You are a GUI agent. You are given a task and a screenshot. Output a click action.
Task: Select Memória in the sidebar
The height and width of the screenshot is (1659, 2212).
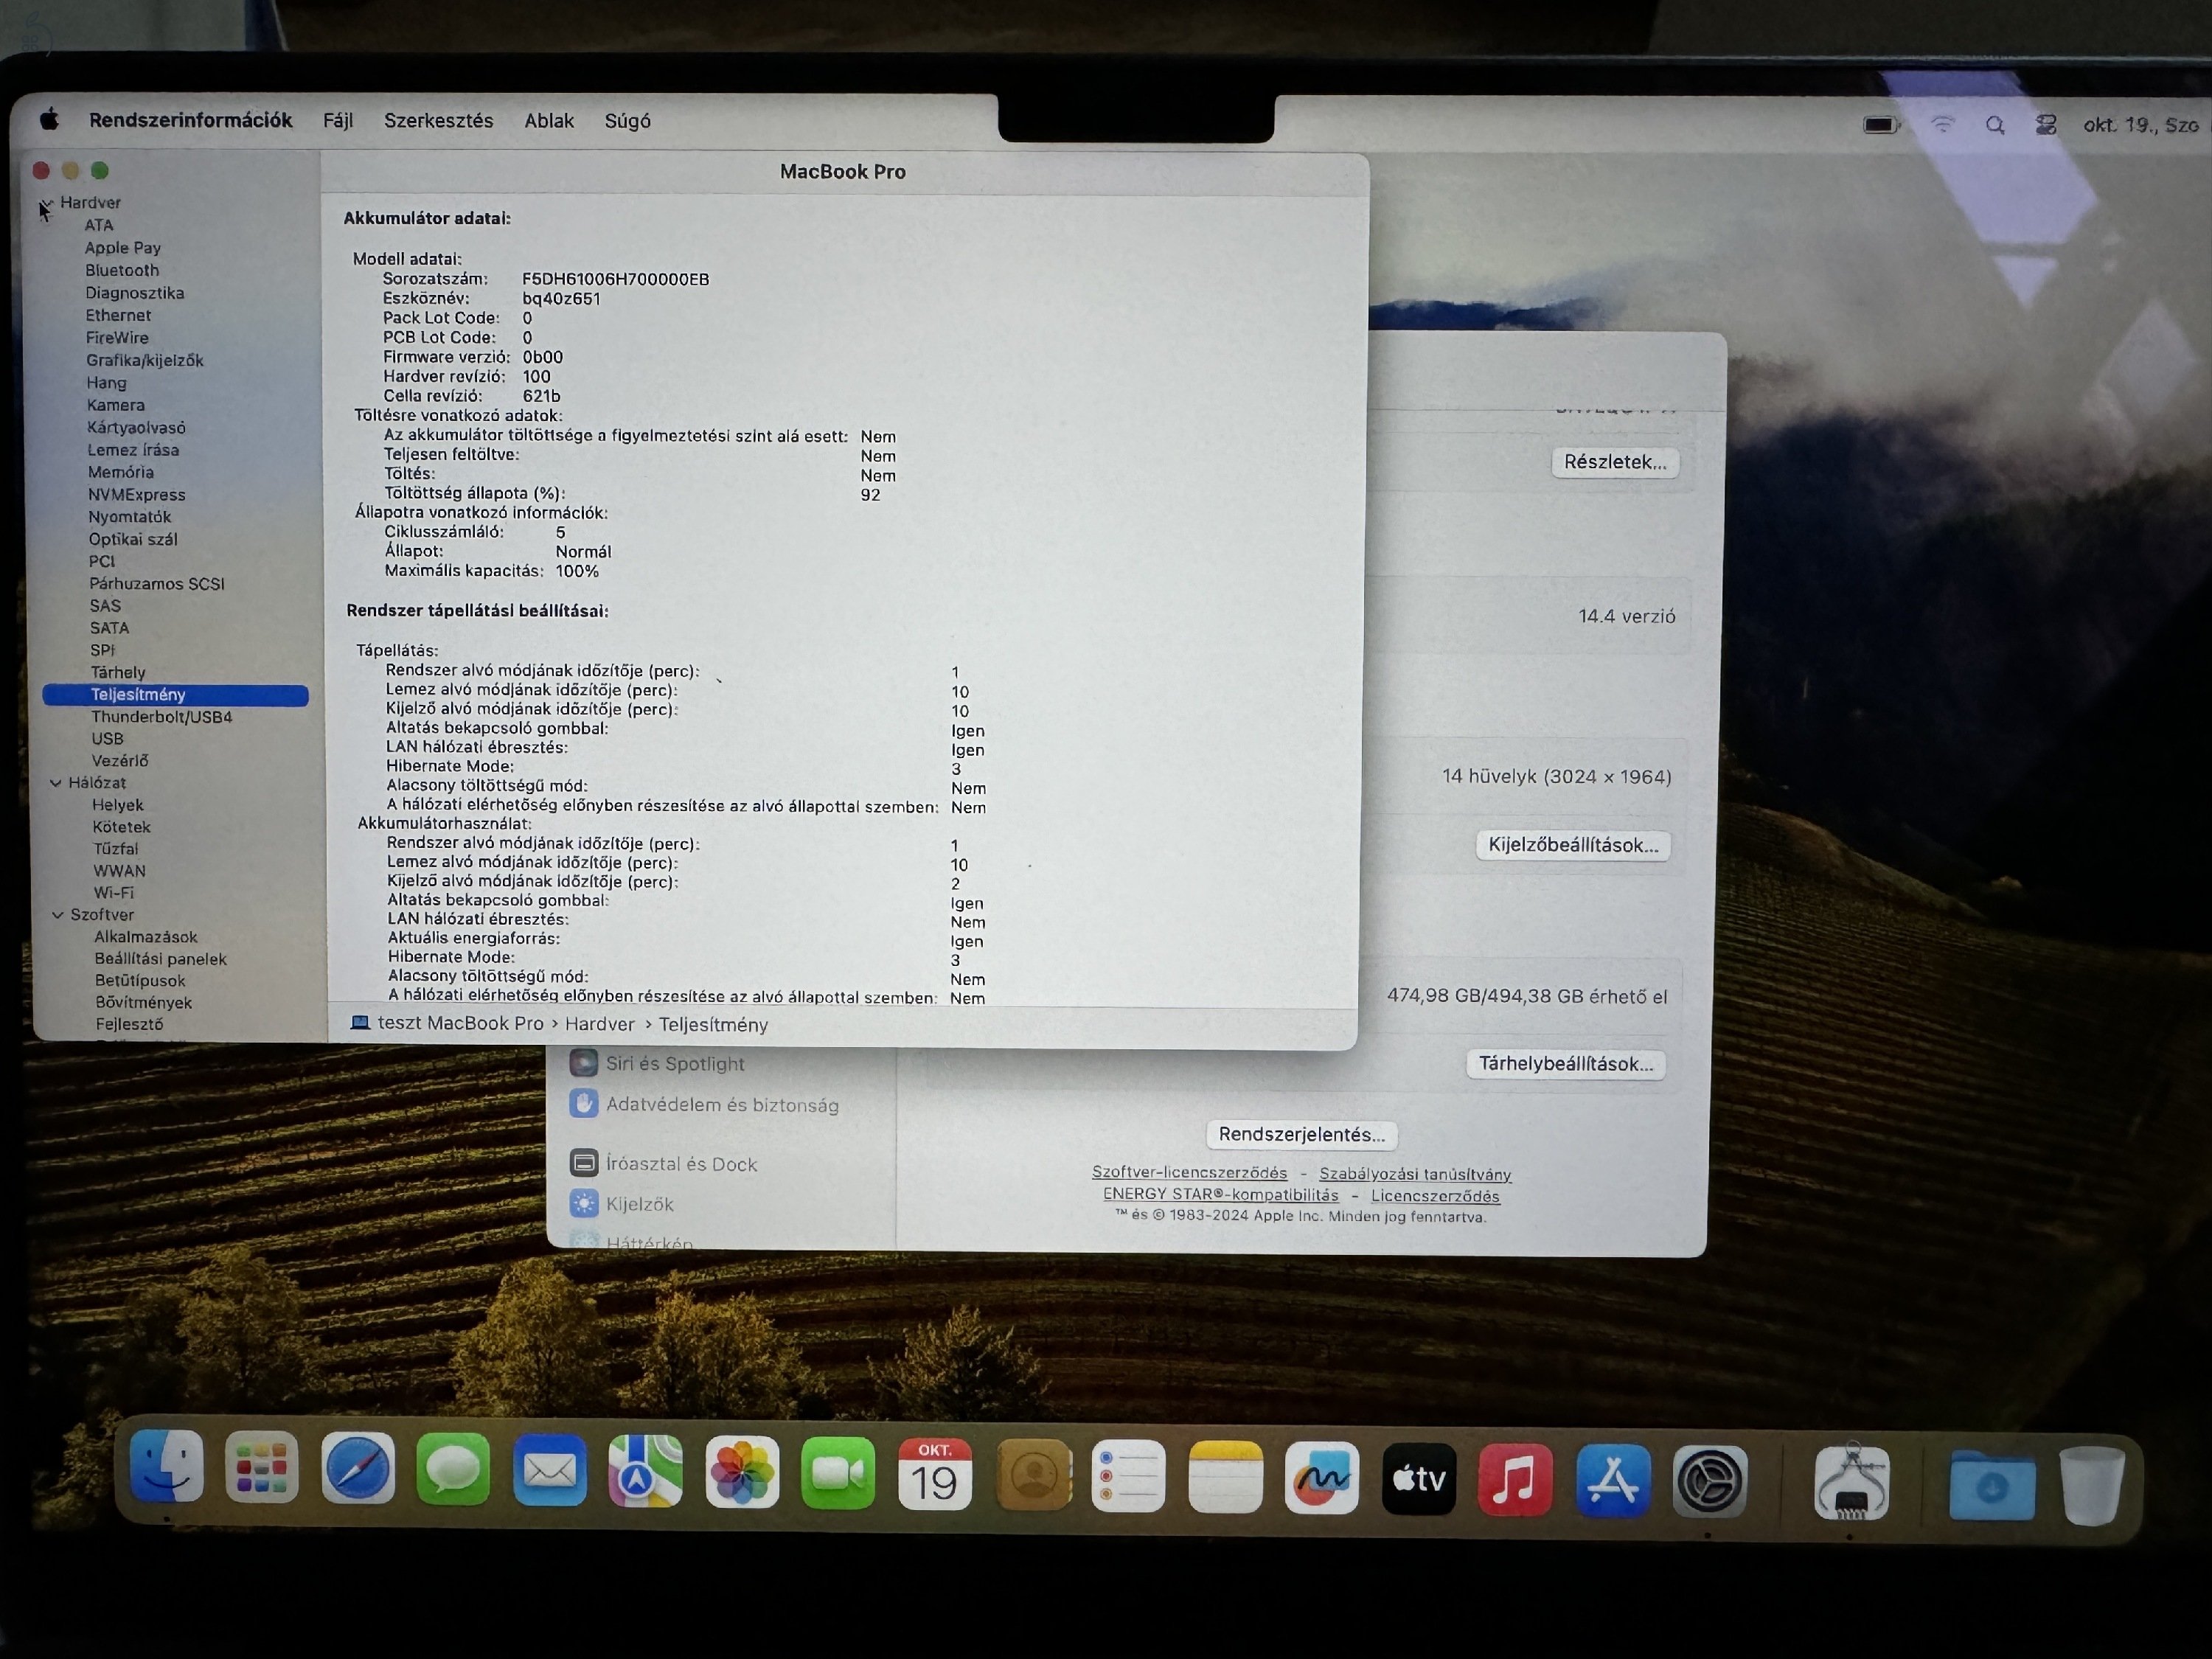point(121,472)
